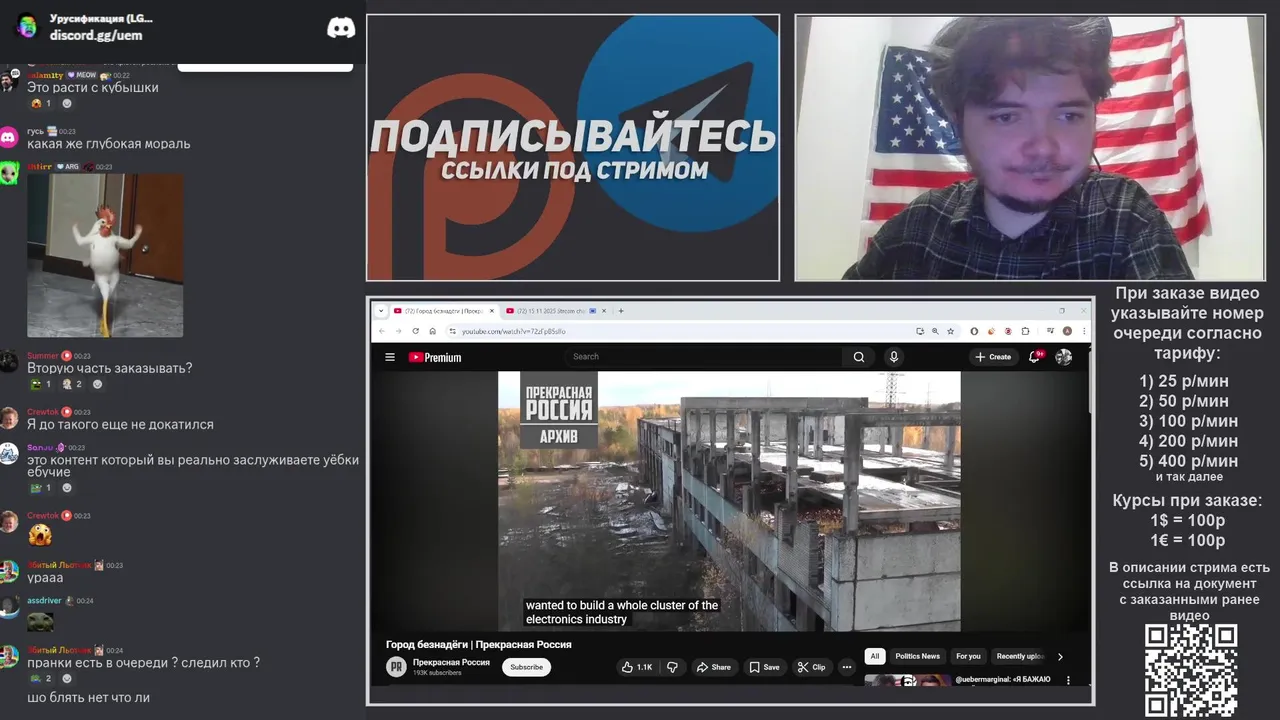The height and width of the screenshot is (720, 1280).
Task: Click the 'урааа' chat message
Action: [x=45, y=578]
